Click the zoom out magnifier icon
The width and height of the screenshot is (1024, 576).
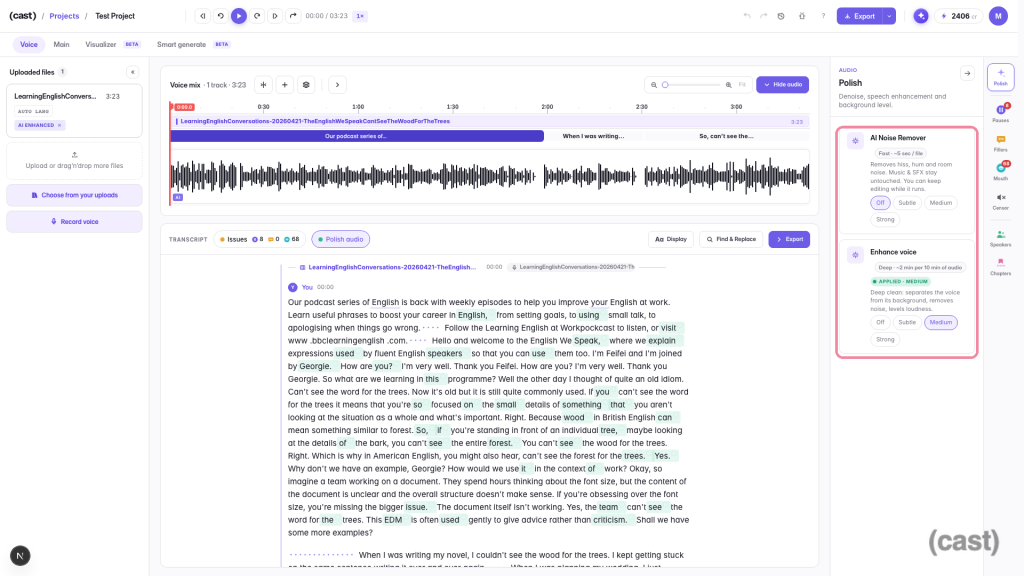pos(654,85)
